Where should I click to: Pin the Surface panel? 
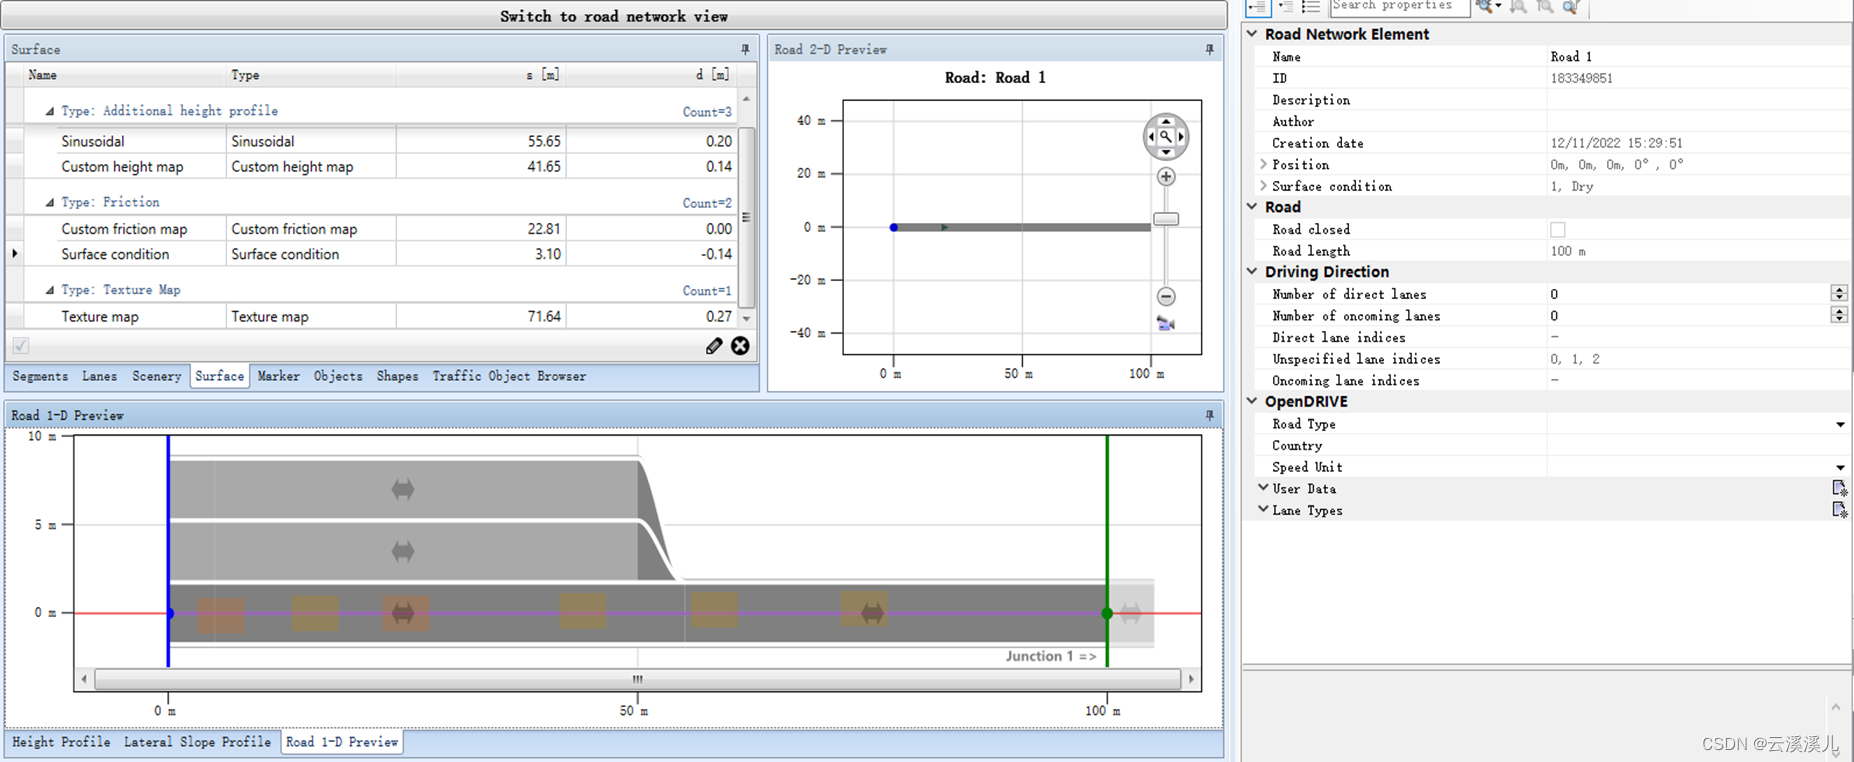click(745, 49)
